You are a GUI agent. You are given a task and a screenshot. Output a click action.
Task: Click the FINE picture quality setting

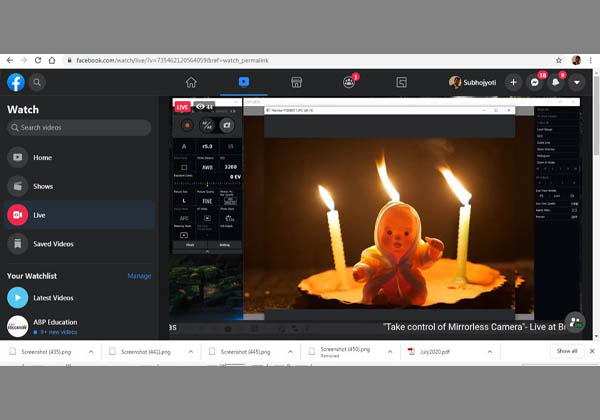[x=207, y=201]
